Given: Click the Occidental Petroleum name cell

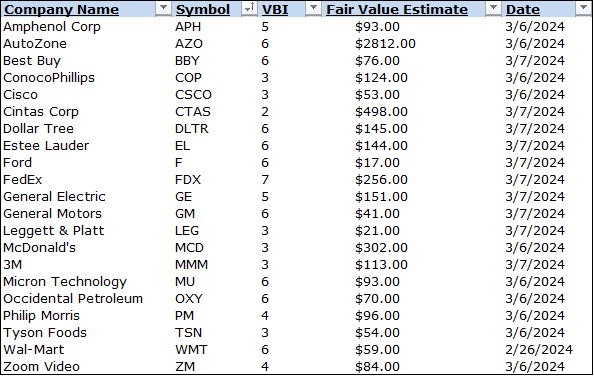Looking at the screenshot, I should click(x=73, y=298).
